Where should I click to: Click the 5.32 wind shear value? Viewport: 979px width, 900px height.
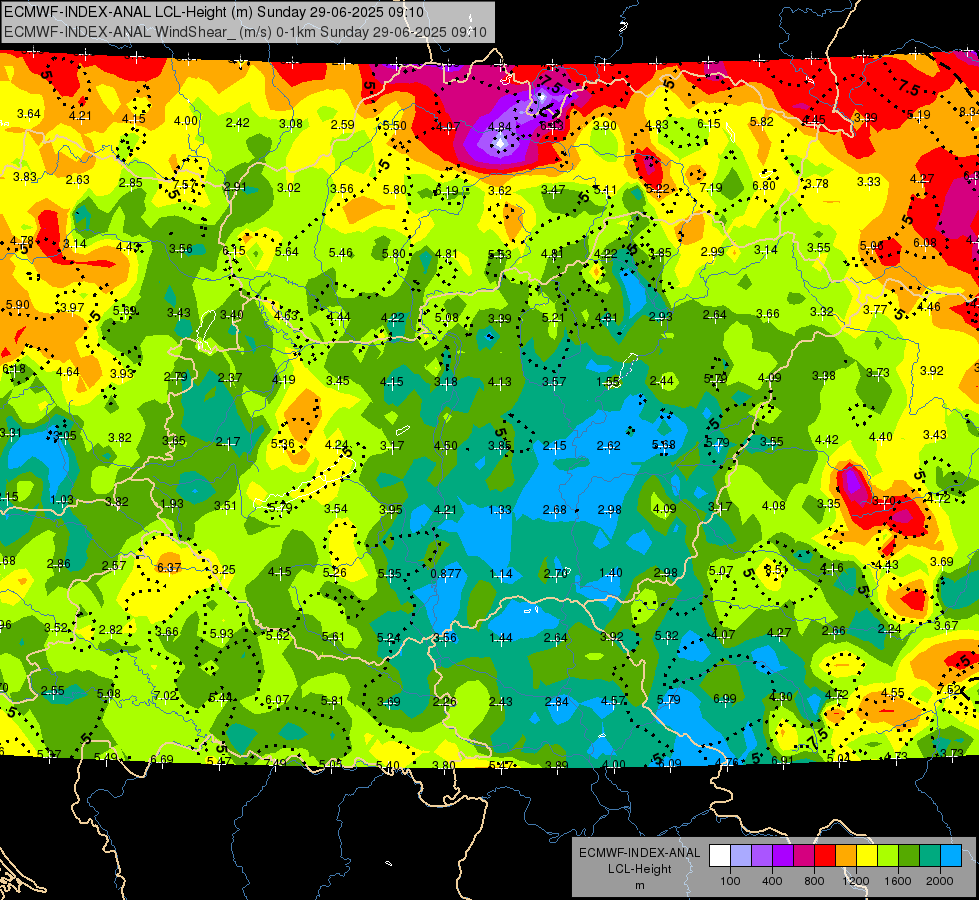pos(666,636)
